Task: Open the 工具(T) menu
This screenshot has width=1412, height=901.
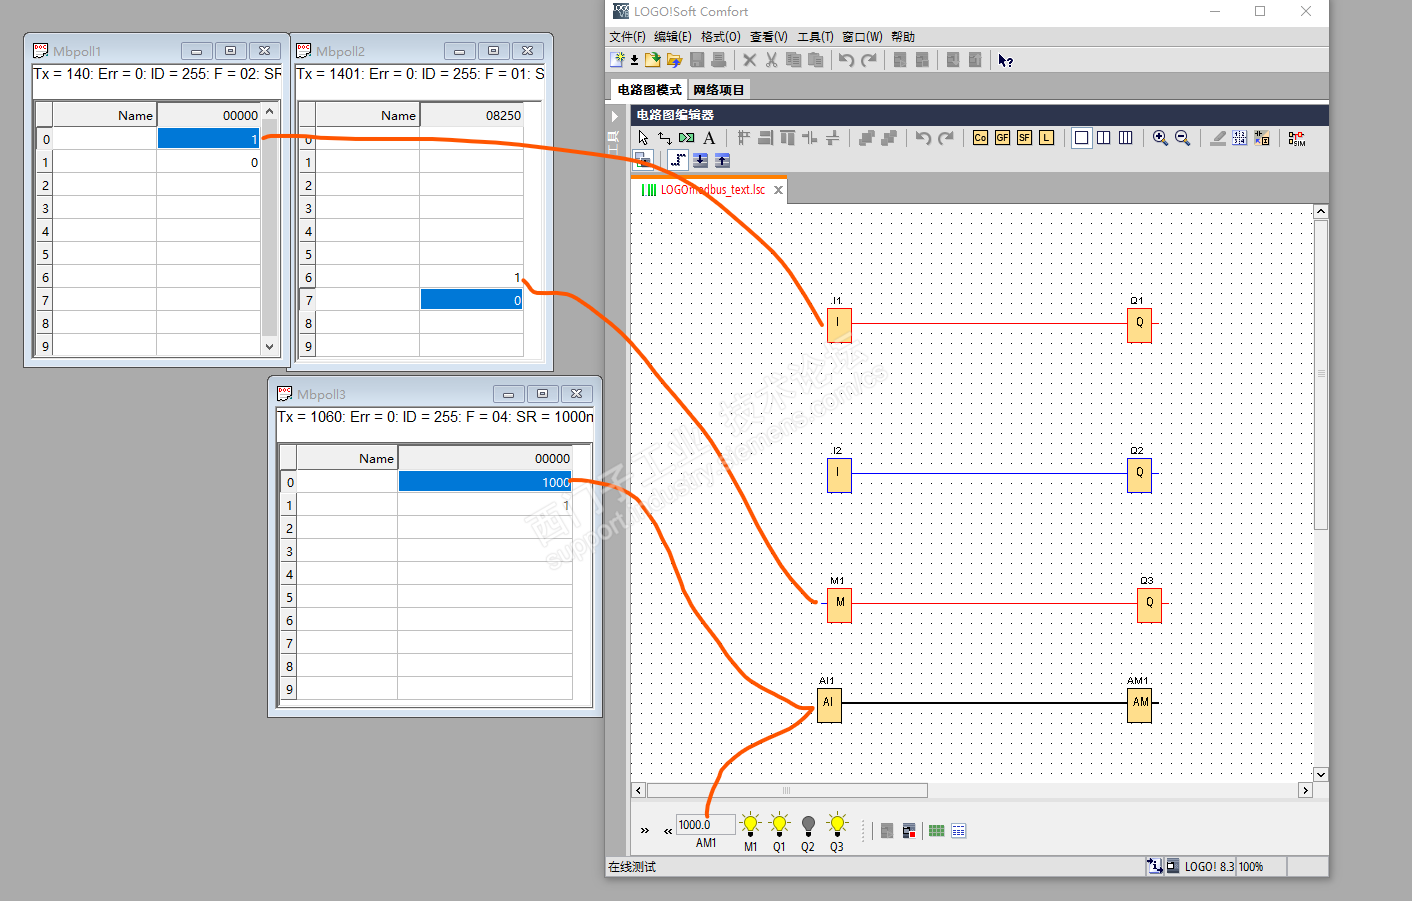Action: click(x=815, y=37)
